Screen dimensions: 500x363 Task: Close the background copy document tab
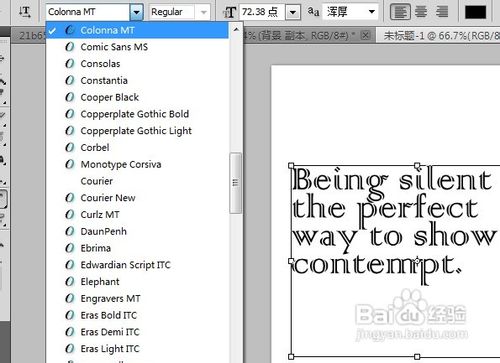click(x=365, y=35)
